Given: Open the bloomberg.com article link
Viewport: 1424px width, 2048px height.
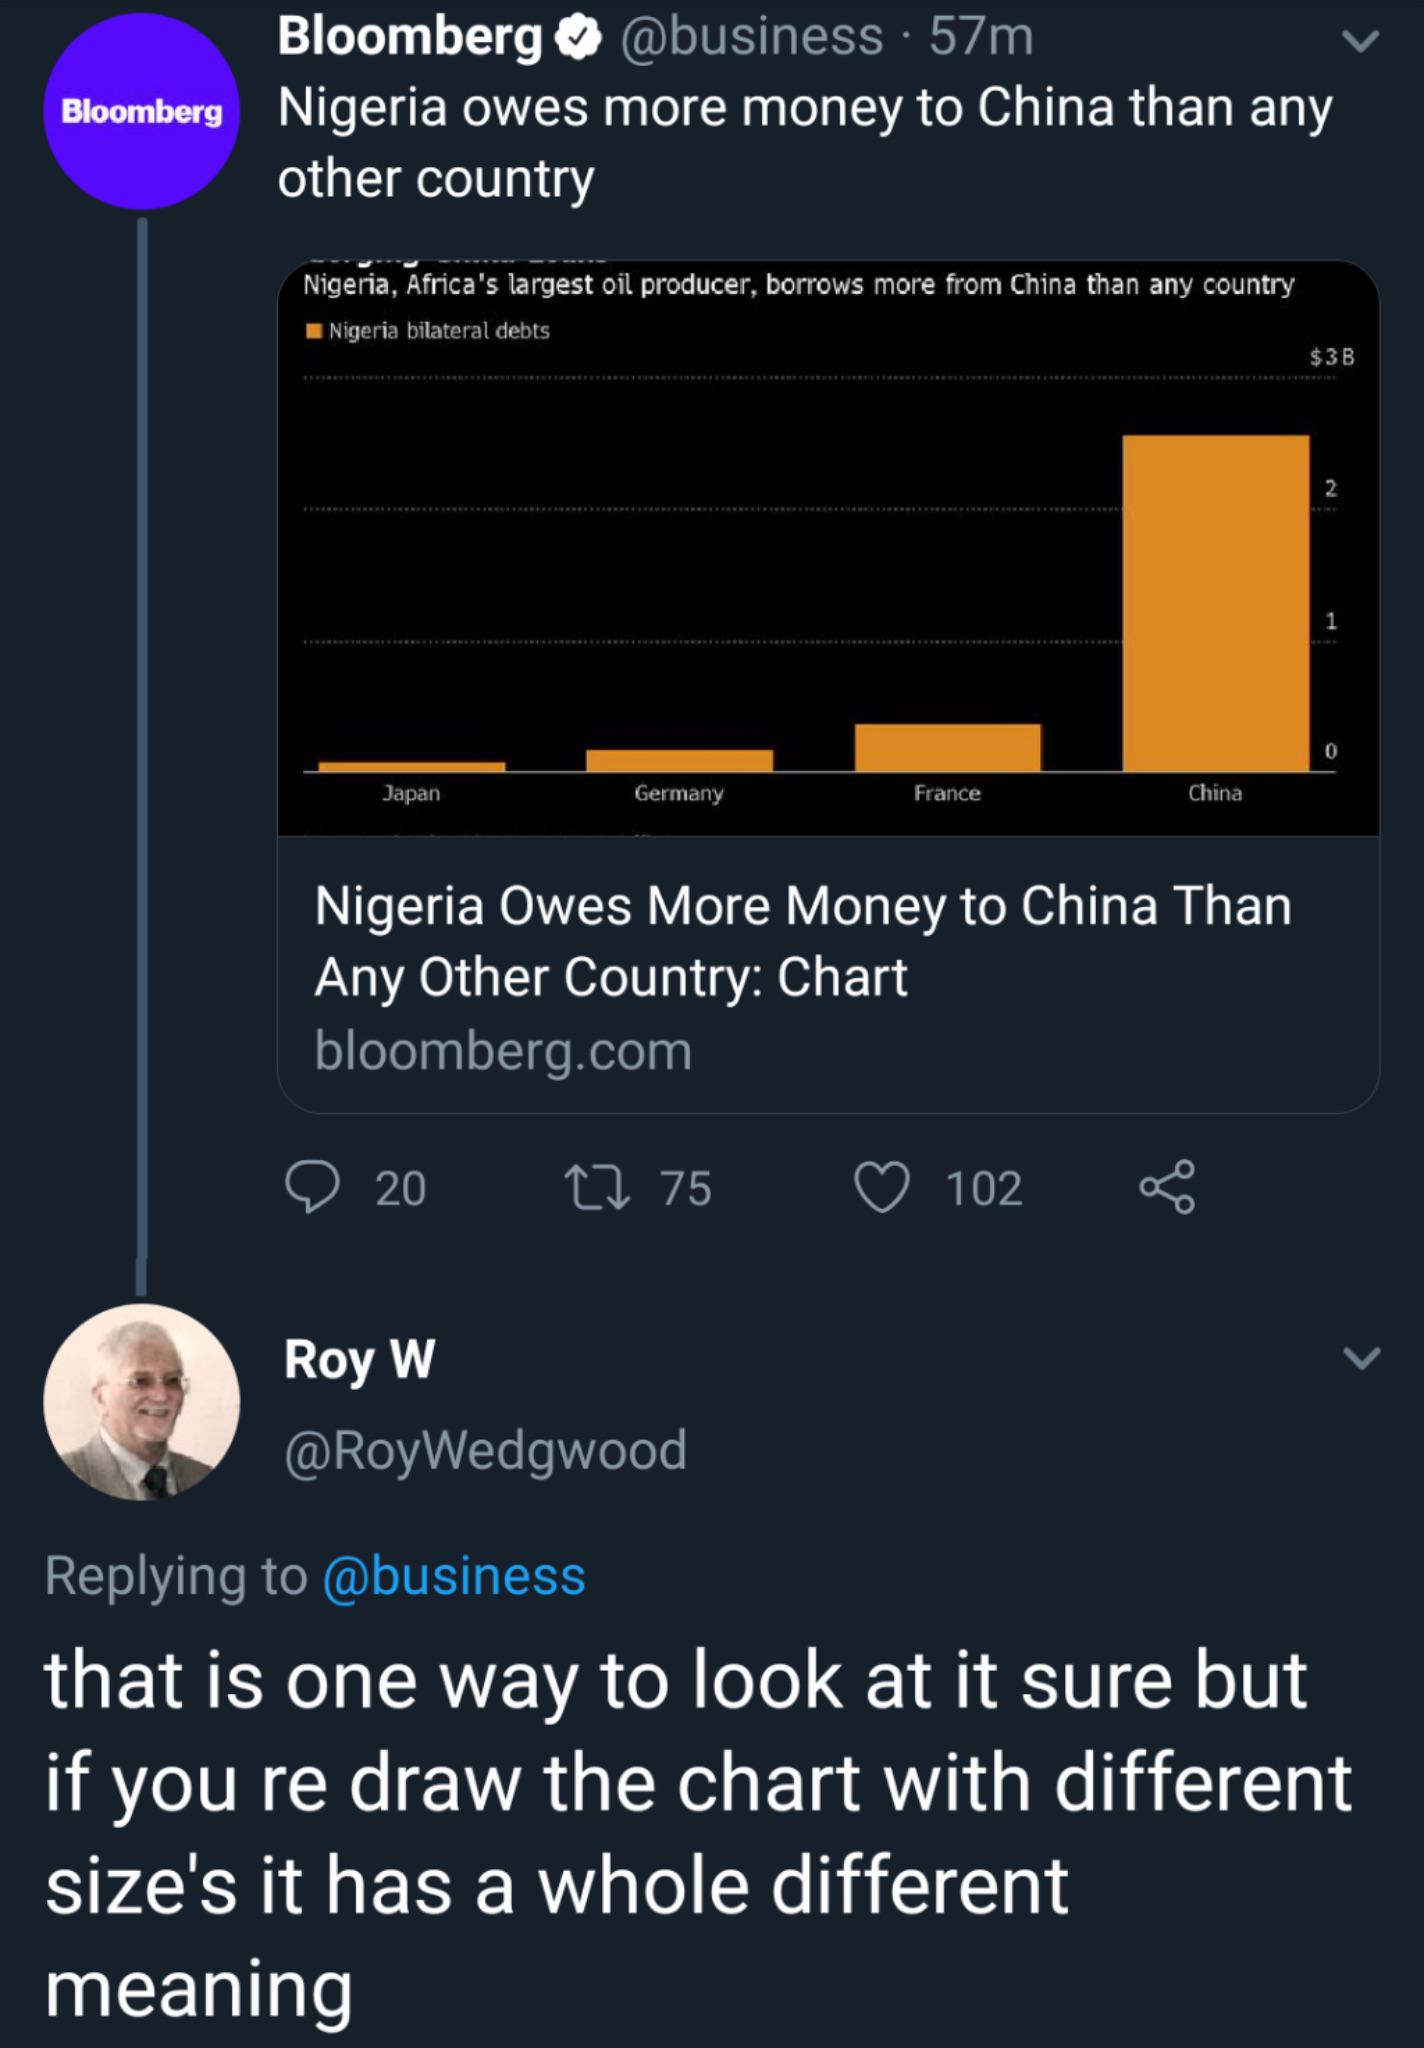Looking at the screenshot, I should pyautogui.click(x=503, y=1051).
